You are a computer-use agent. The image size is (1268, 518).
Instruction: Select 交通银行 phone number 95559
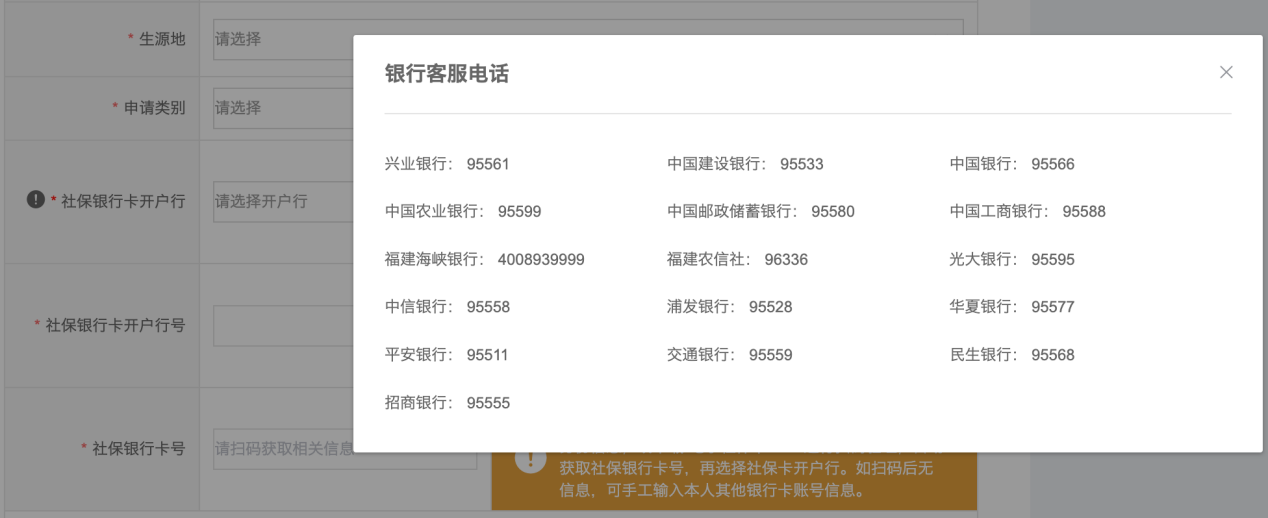pos(770,355)
